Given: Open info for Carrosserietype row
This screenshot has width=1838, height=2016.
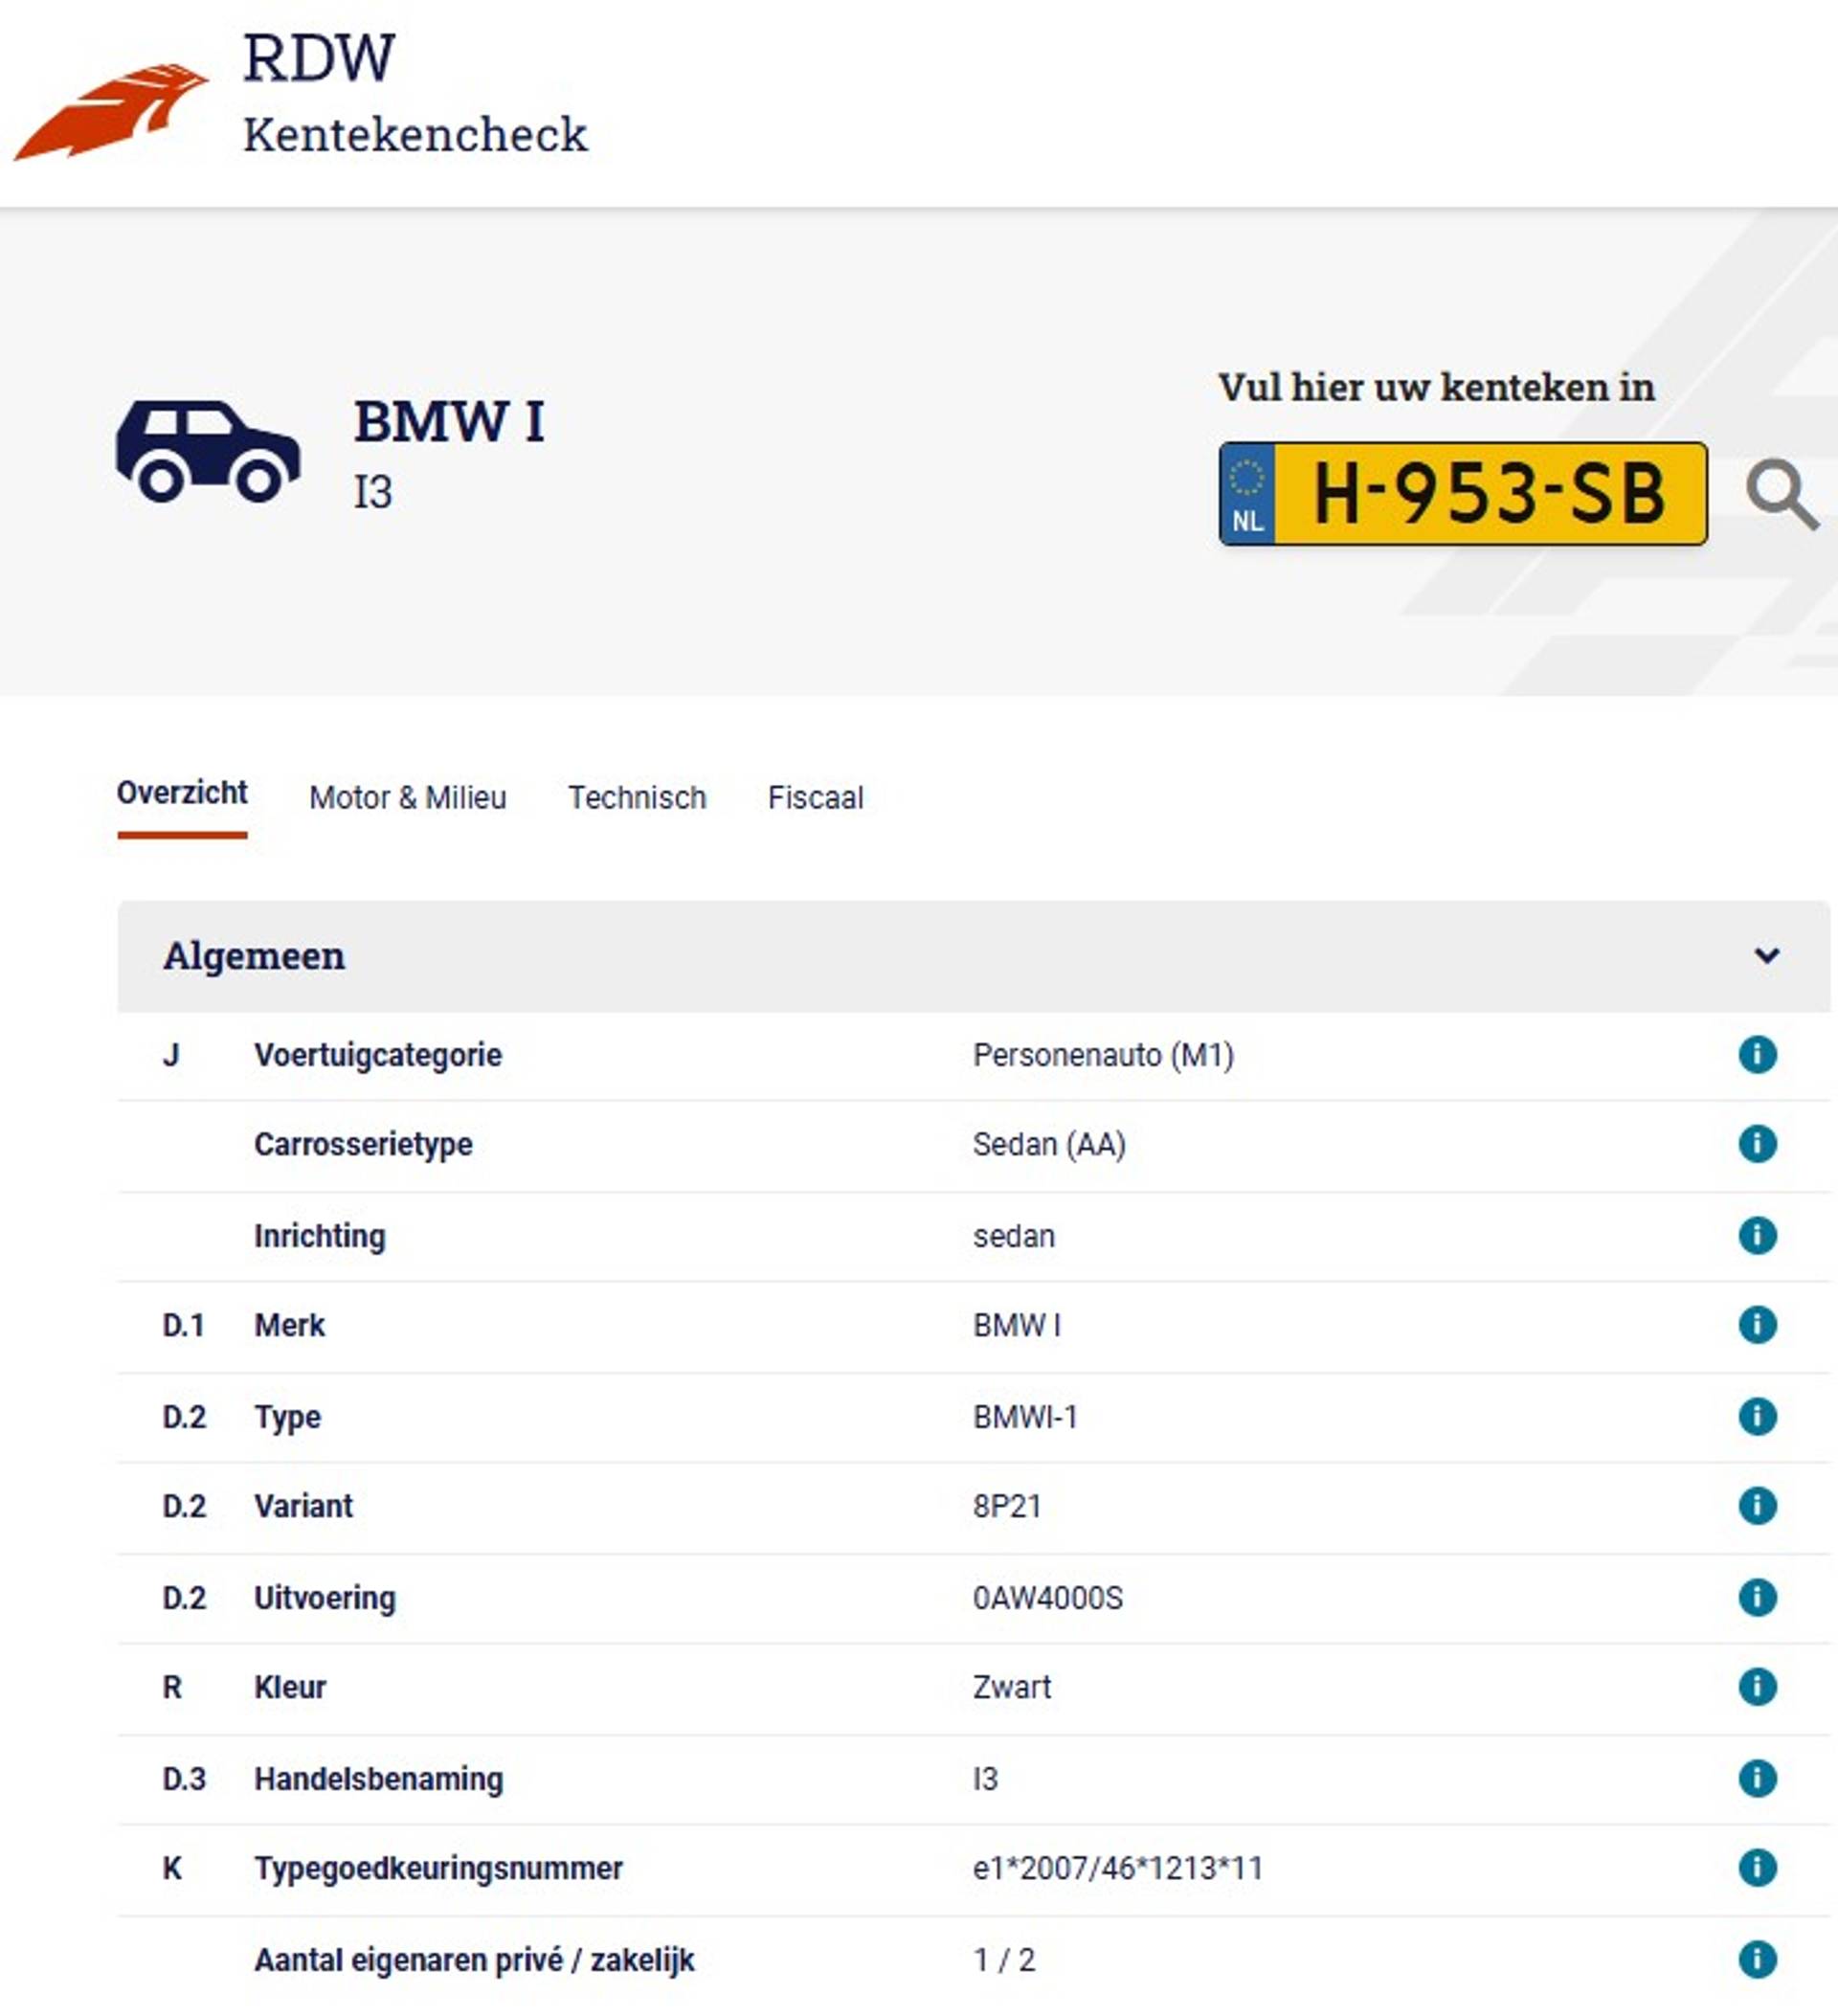Looking at the screenshot, I should (x=1757, y=1144).
